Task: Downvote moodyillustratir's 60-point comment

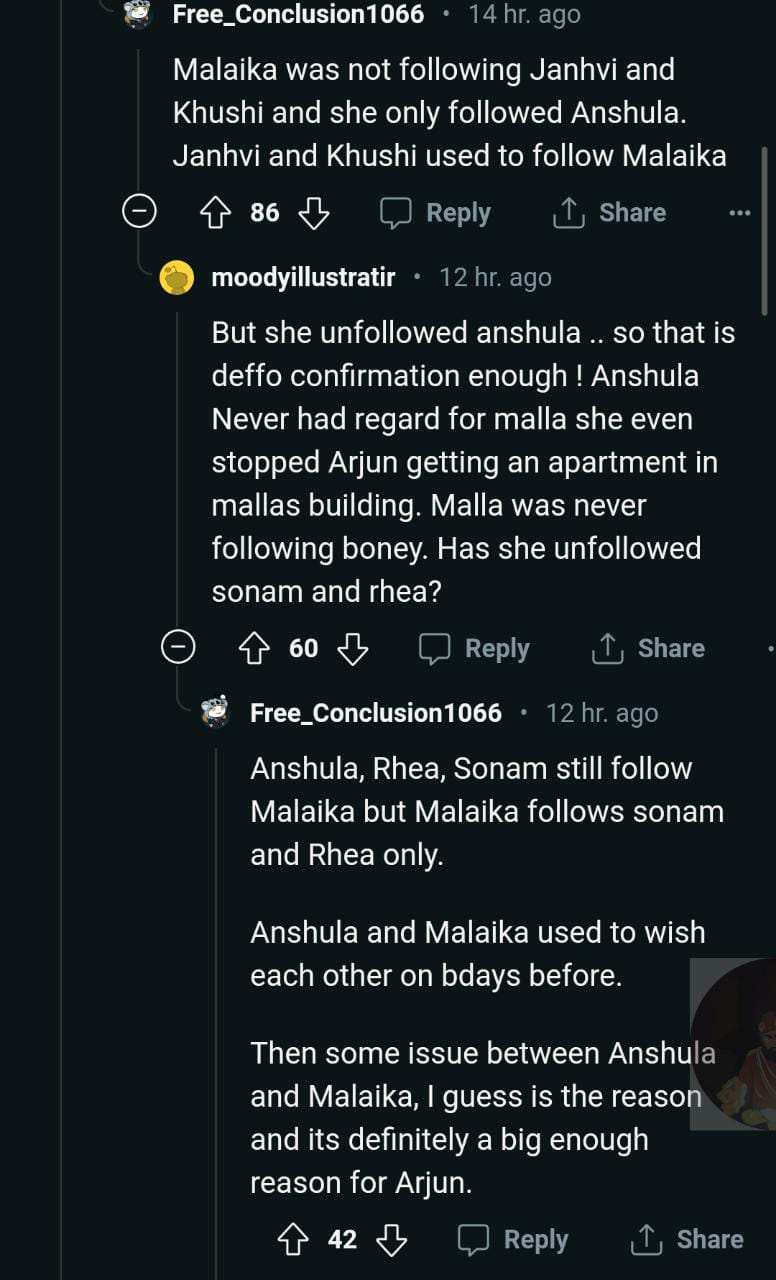Action: point(353,648)
